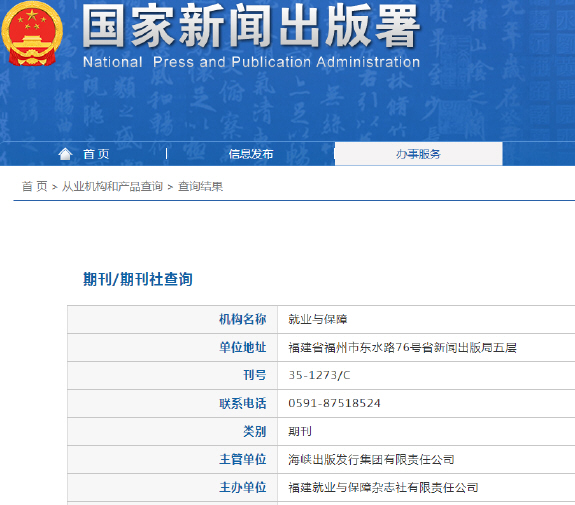Click the 就业与保障 institution name value
Image resolution: width=575 pixels, height=505 pixels.
[318, 319]
